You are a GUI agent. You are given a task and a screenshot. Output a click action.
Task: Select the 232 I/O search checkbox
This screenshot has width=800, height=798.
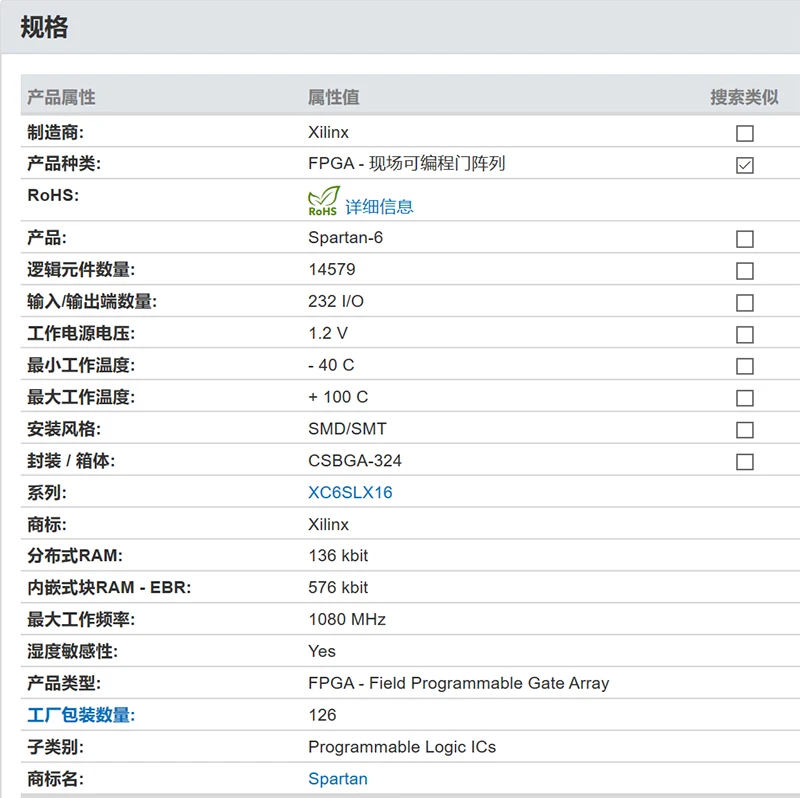[744, 303]
